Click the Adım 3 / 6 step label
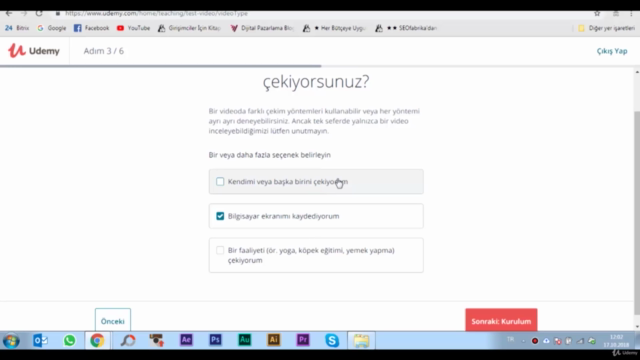 pos(104,51)
